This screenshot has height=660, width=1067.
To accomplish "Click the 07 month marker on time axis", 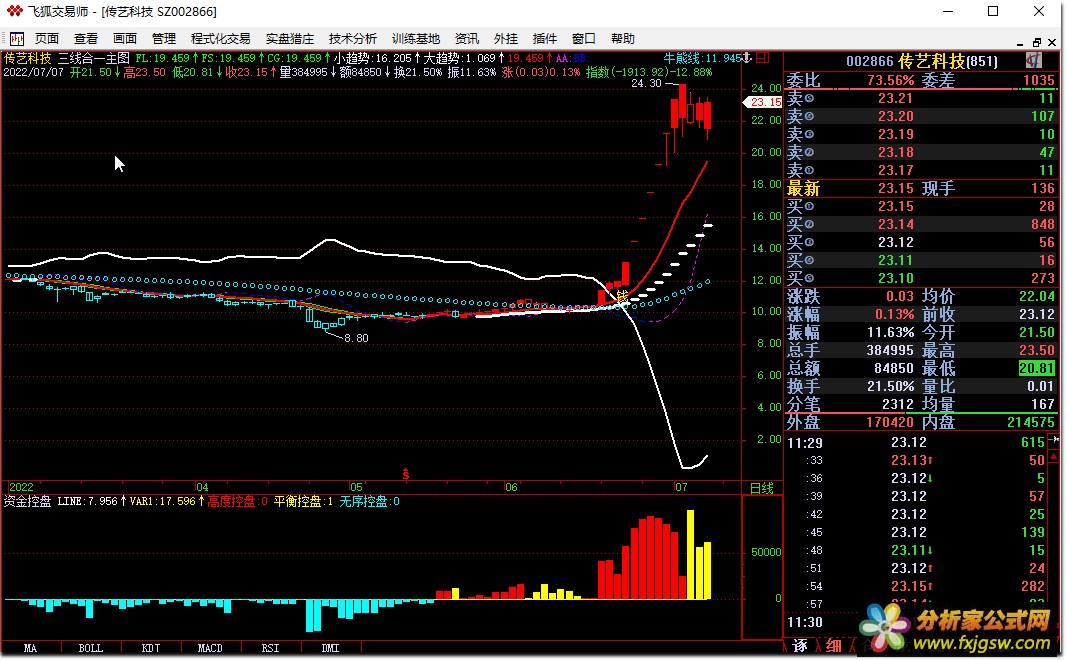I will pos(680,487).
